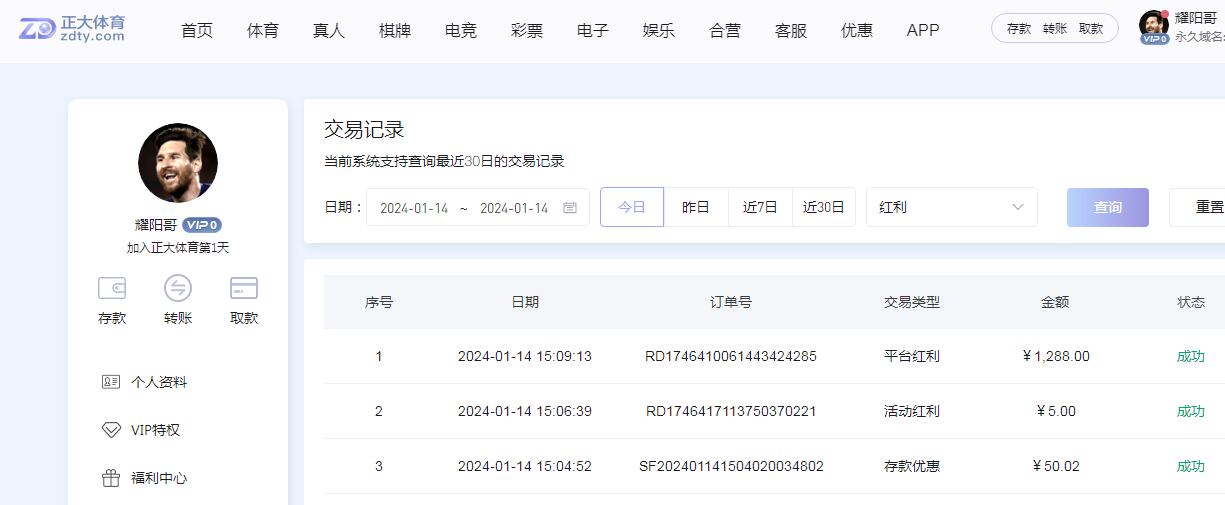Open the 电竞 navigation item
This screenshot has width=1225, height=505.
tap(461, 30)
